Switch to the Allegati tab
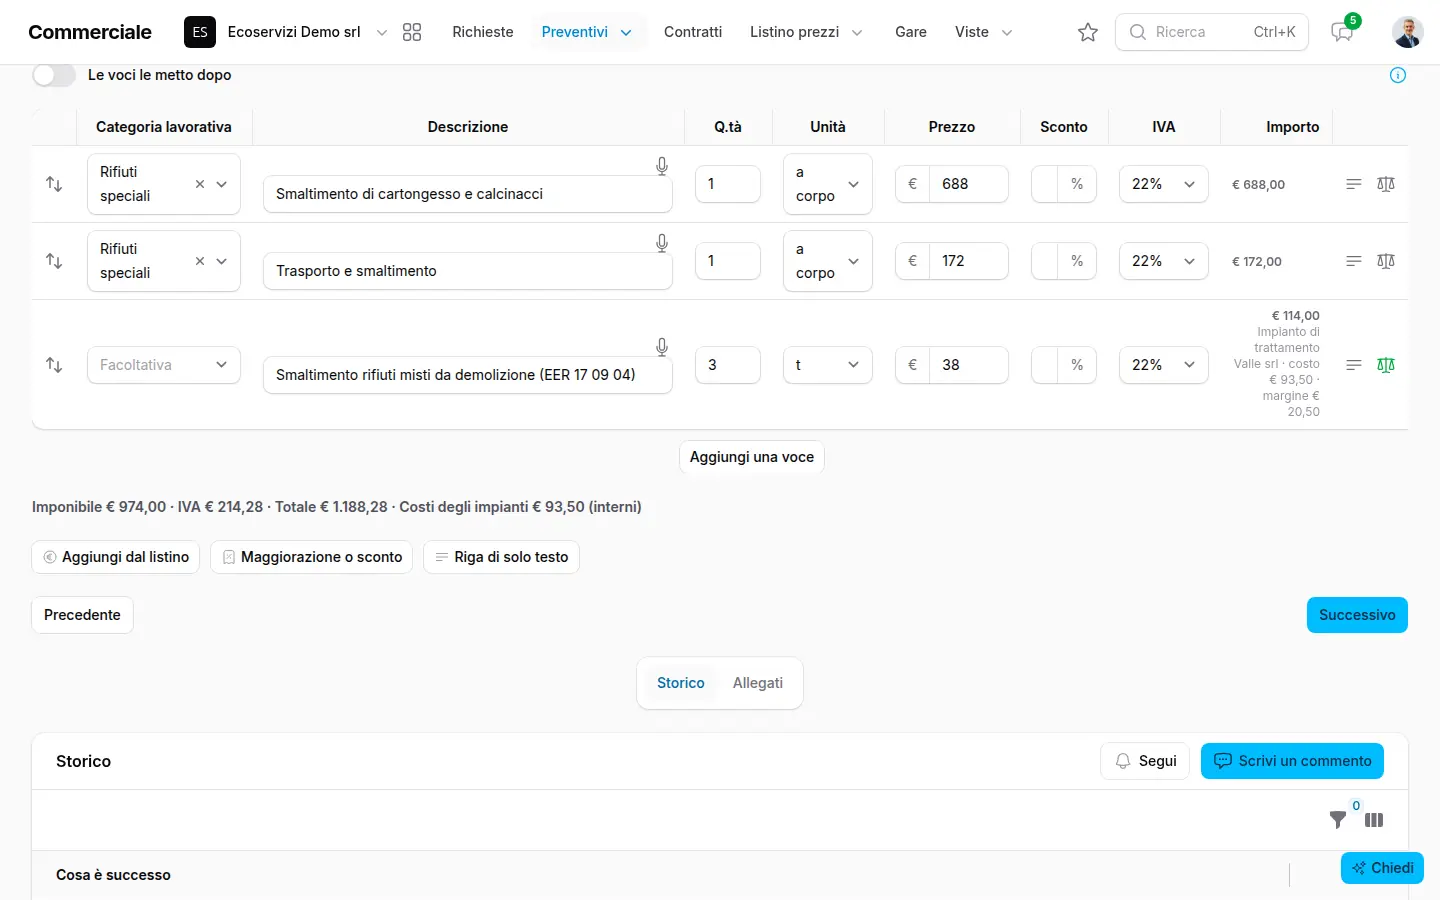Viewport: 1440px width, 900px height. click(758, 683)
